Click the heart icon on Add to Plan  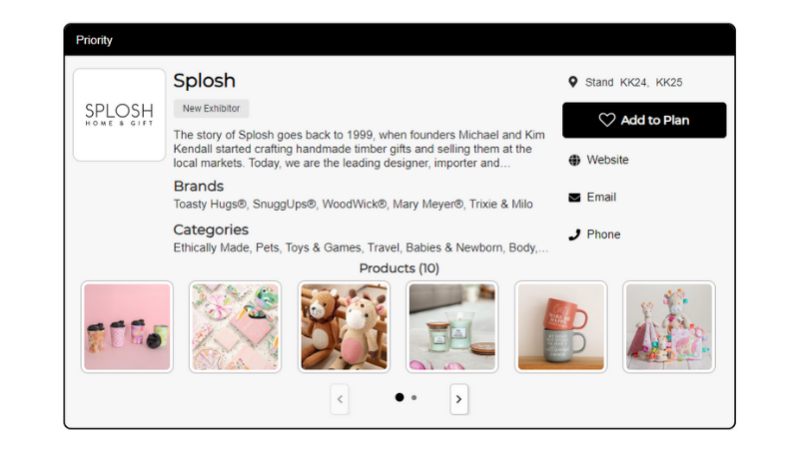tap(606, 120)
